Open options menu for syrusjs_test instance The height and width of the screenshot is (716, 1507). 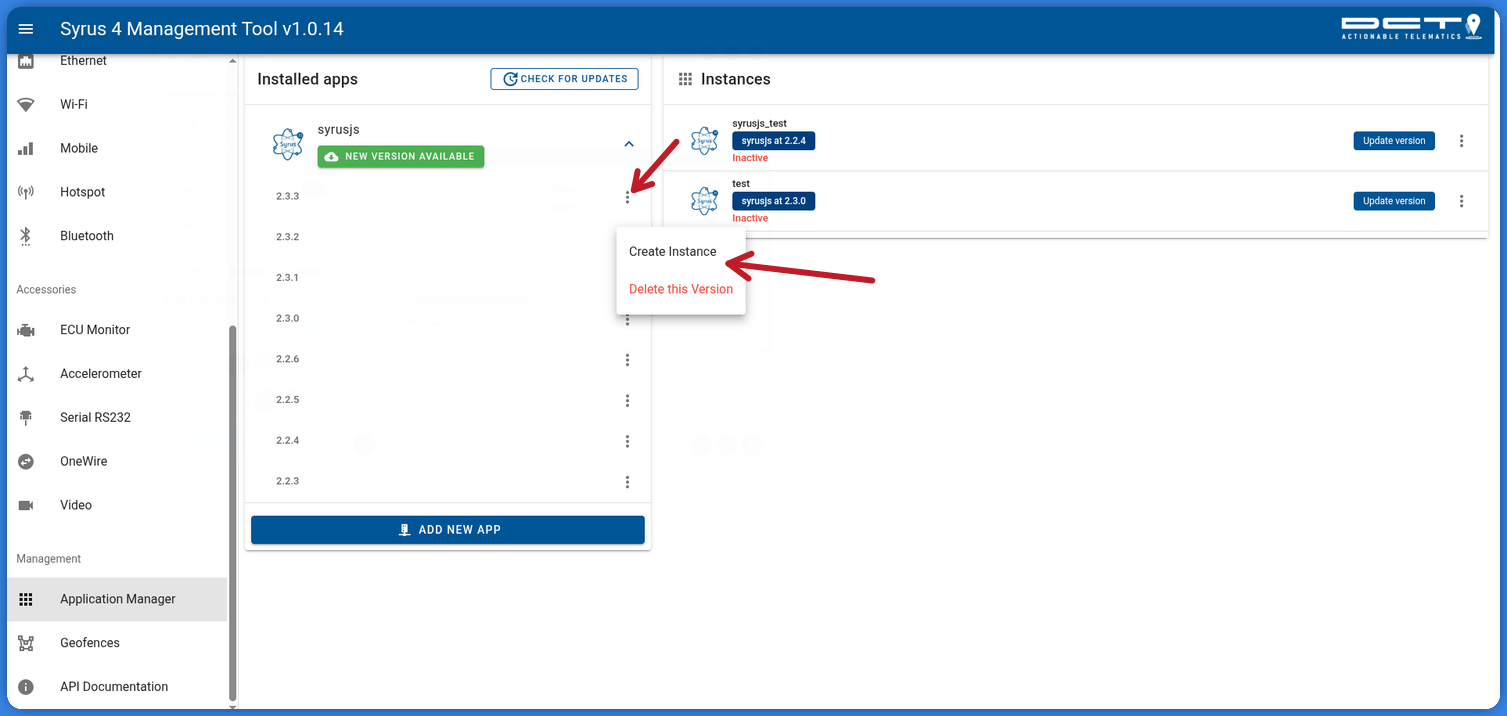1461,141
